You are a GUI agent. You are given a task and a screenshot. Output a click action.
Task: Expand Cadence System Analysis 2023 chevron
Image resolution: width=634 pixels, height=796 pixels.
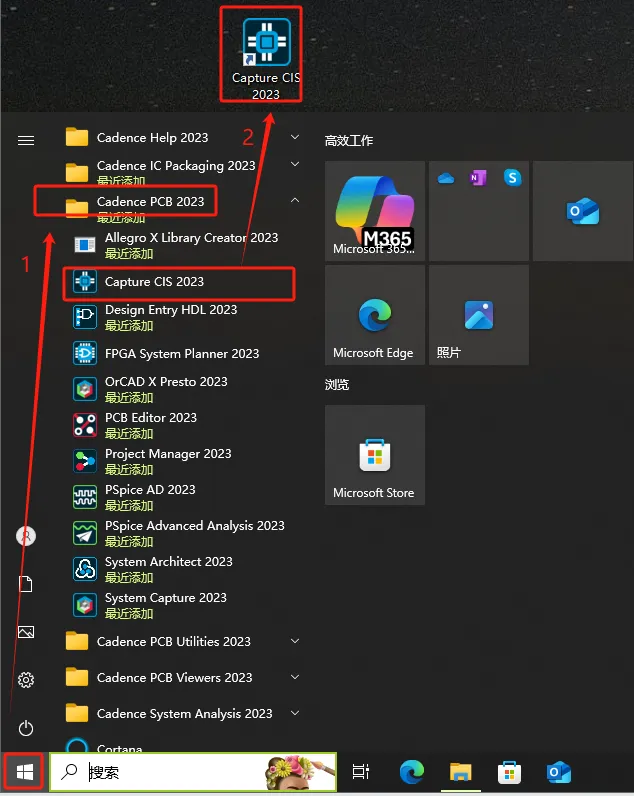295,713
